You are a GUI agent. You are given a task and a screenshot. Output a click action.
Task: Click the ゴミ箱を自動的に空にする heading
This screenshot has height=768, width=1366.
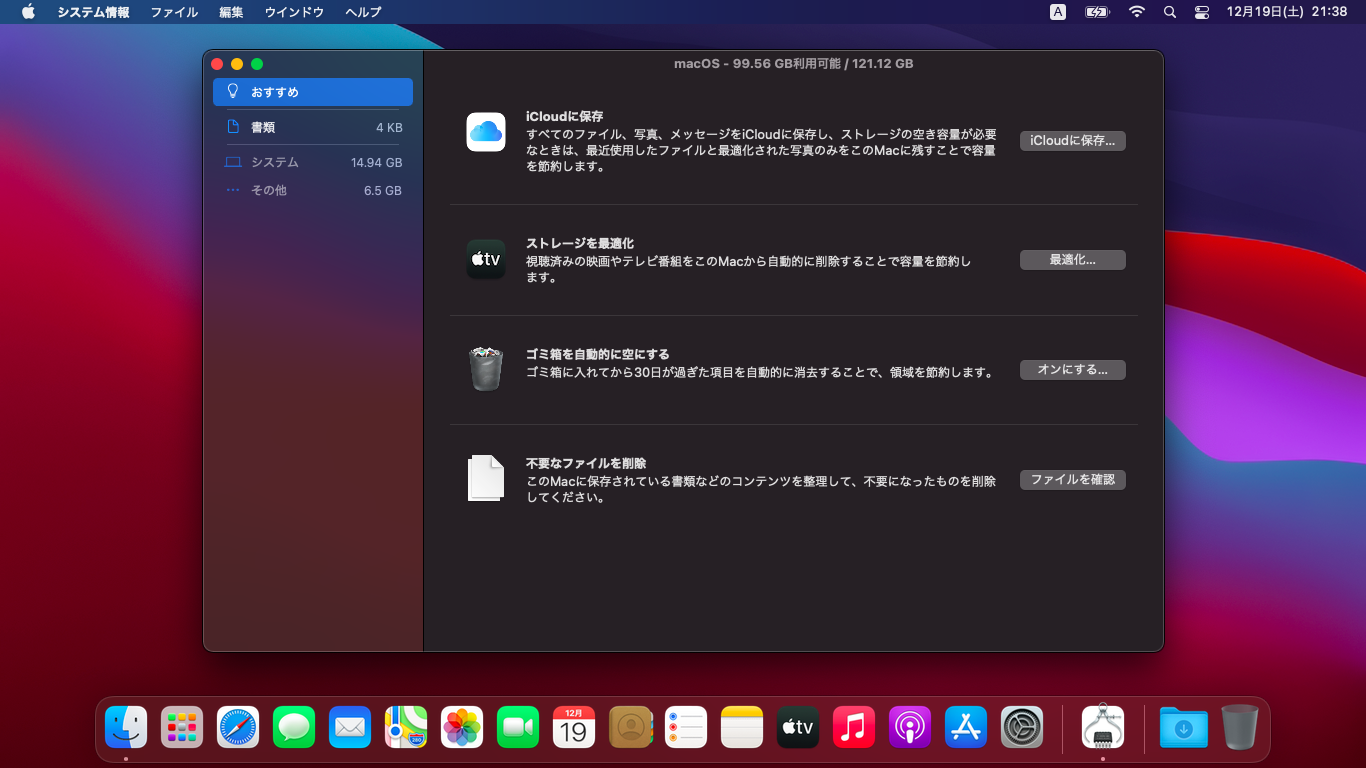[598, 354]
